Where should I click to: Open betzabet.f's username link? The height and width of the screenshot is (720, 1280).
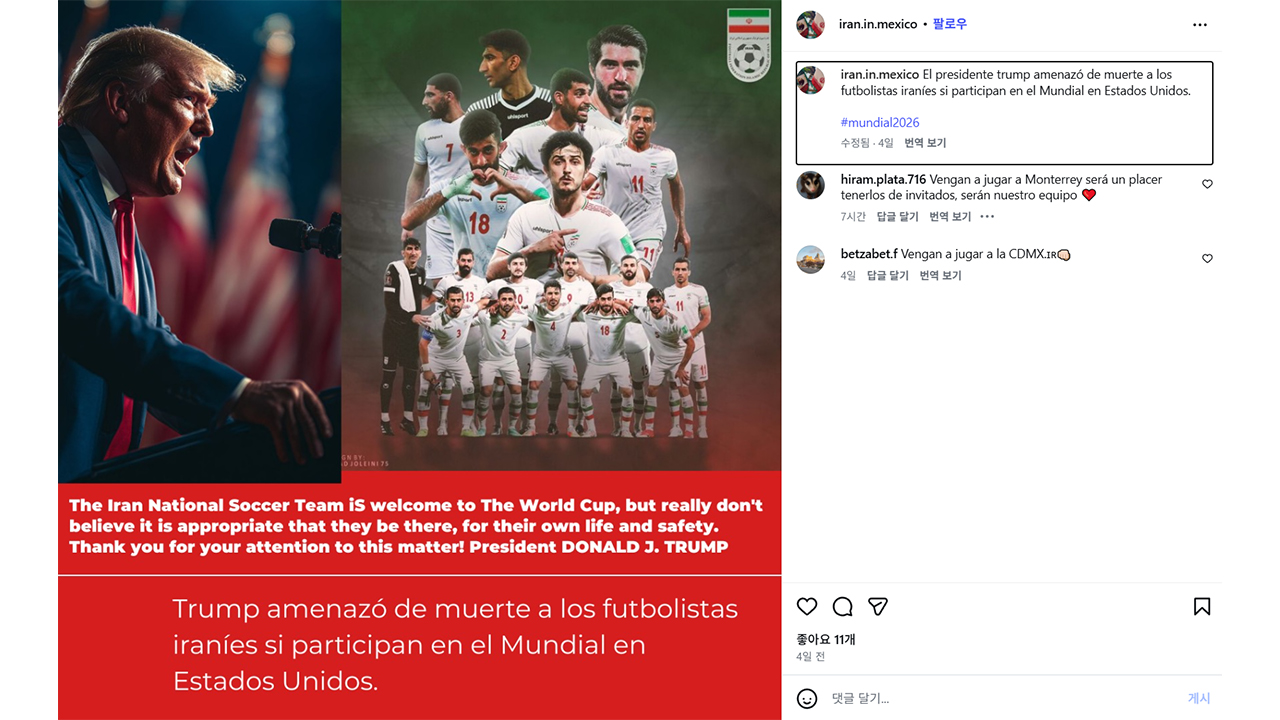pyautogui.click(x=869, y=254)
